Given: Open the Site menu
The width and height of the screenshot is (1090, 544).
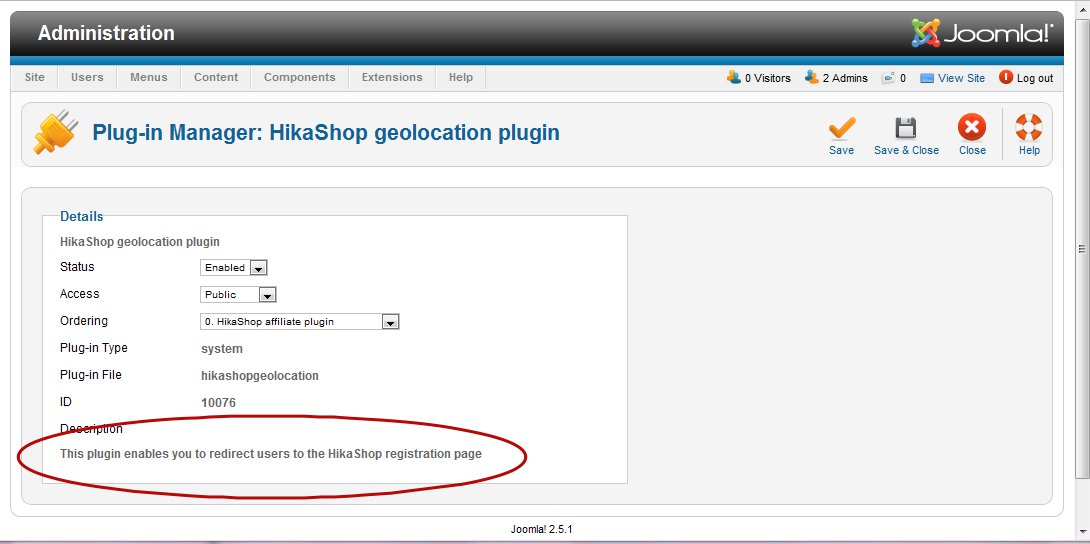Looking at the screenshot, I should coord(35,77).
